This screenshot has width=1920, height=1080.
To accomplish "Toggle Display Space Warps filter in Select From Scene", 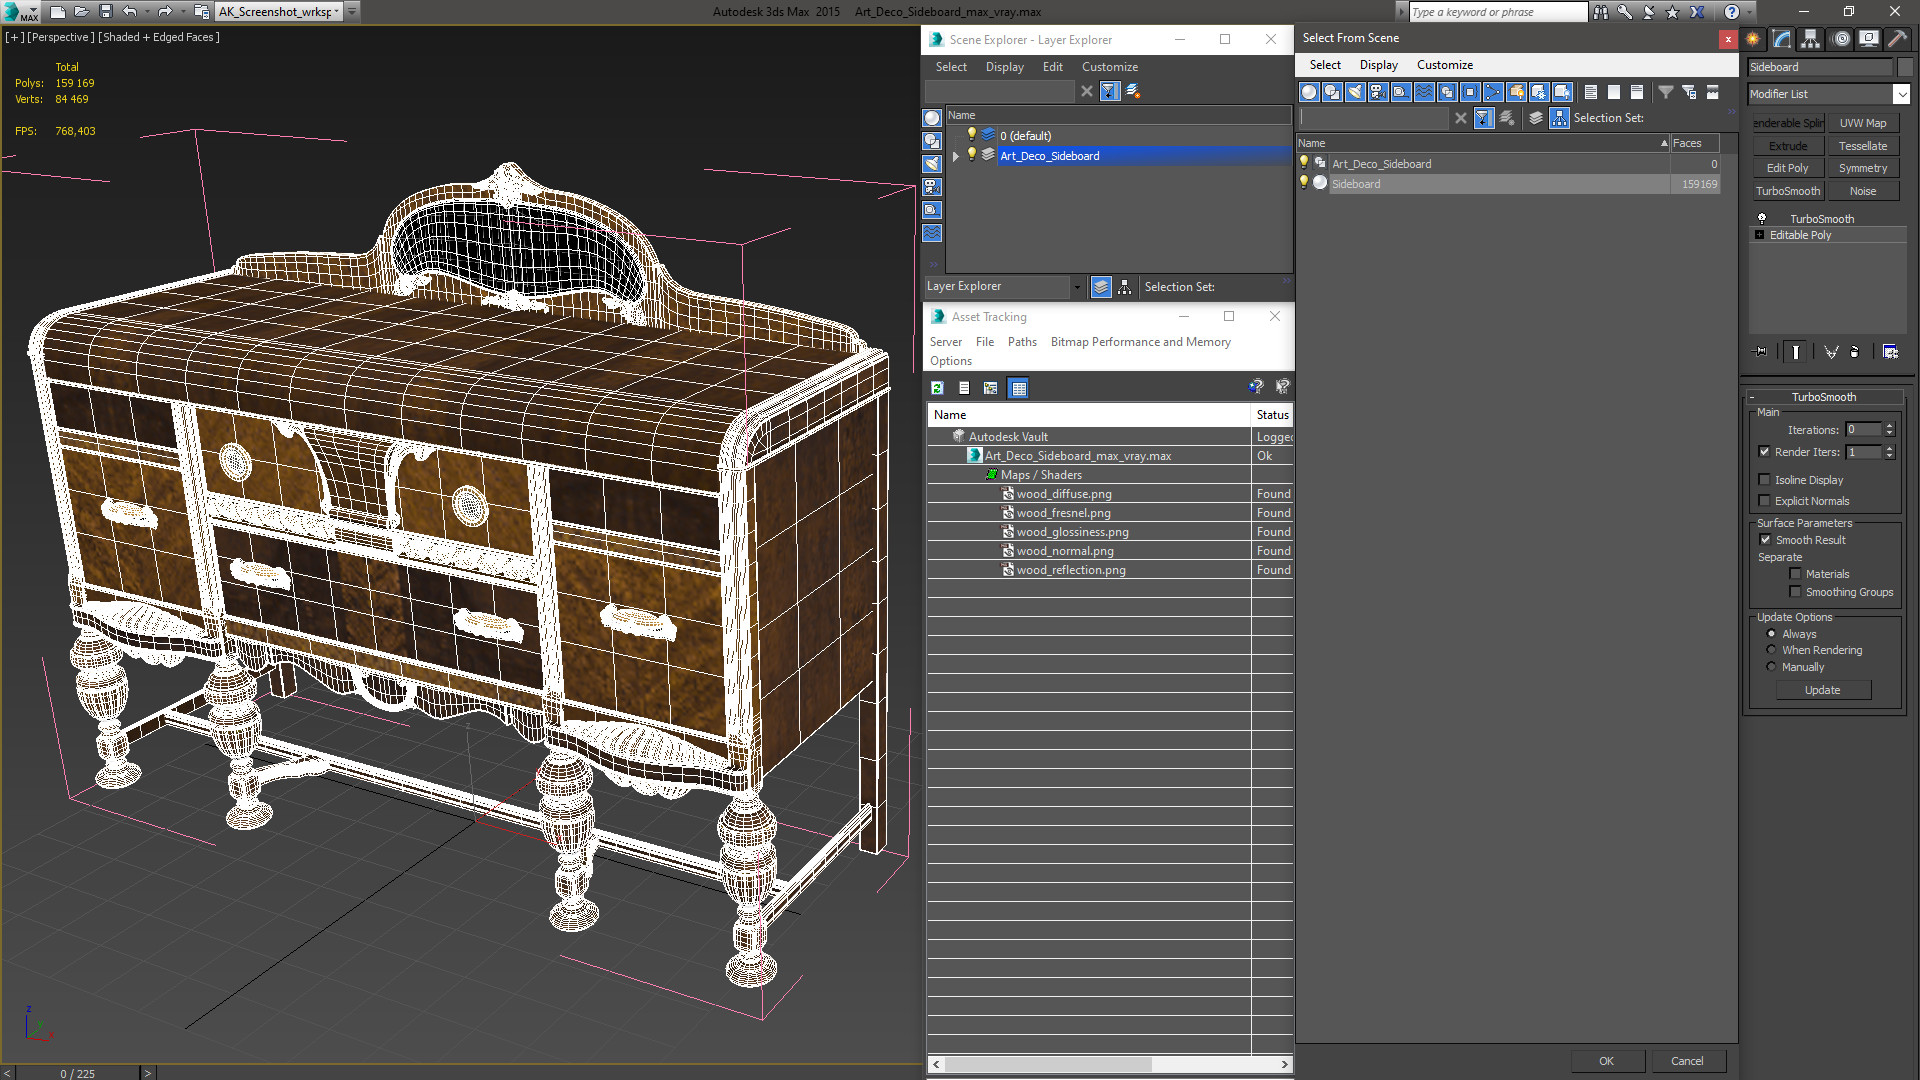I will click(x=1424, y=92).
